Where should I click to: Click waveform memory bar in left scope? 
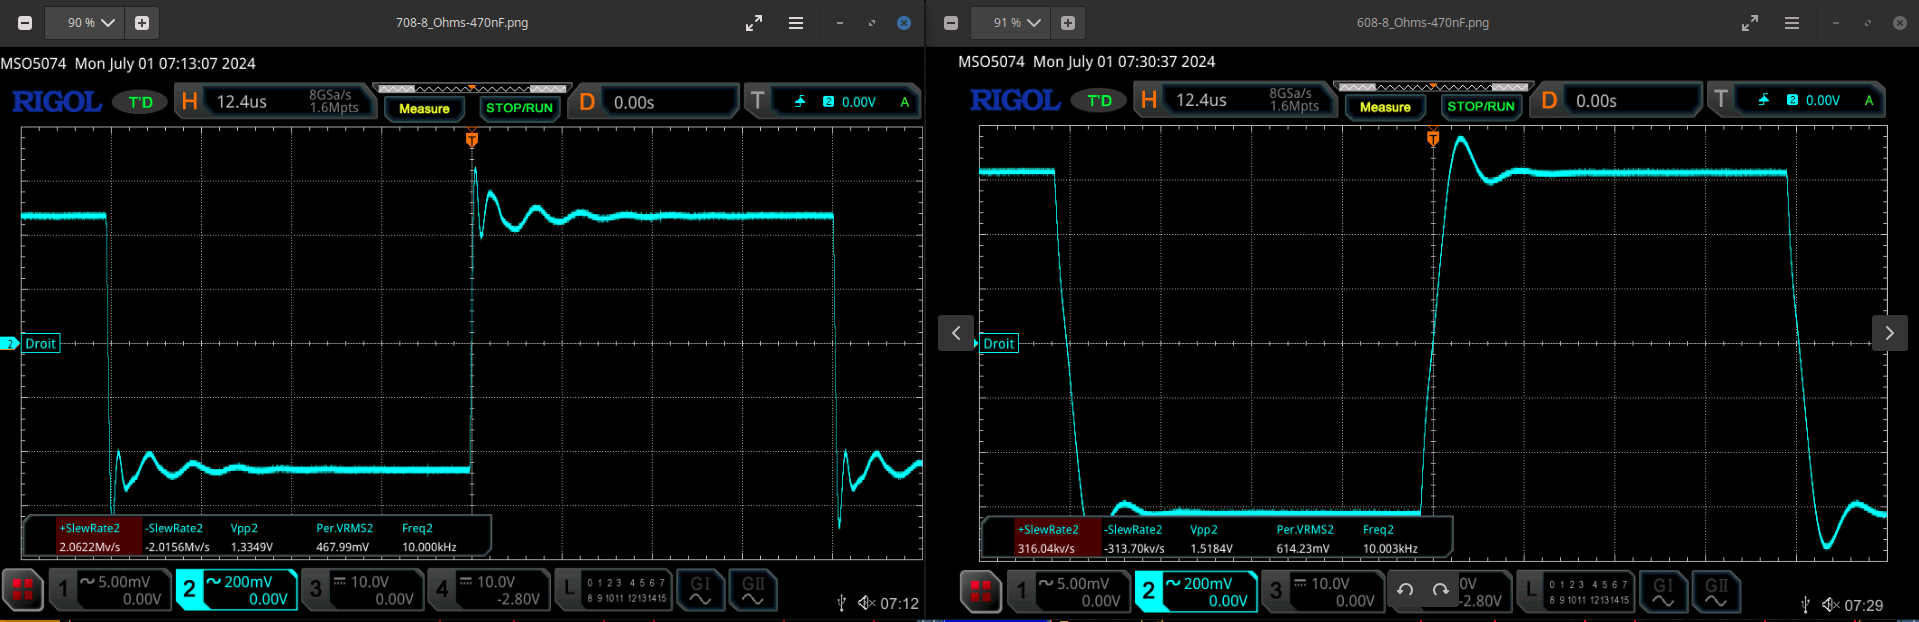[x=472, y=89]
